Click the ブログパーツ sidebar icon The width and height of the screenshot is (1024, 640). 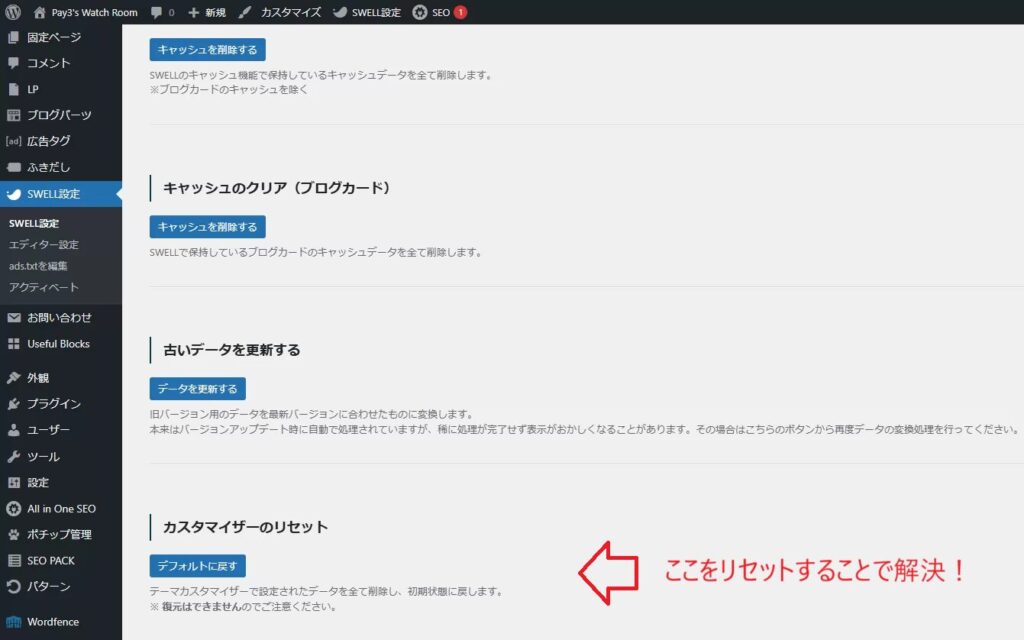click(13, 115)
